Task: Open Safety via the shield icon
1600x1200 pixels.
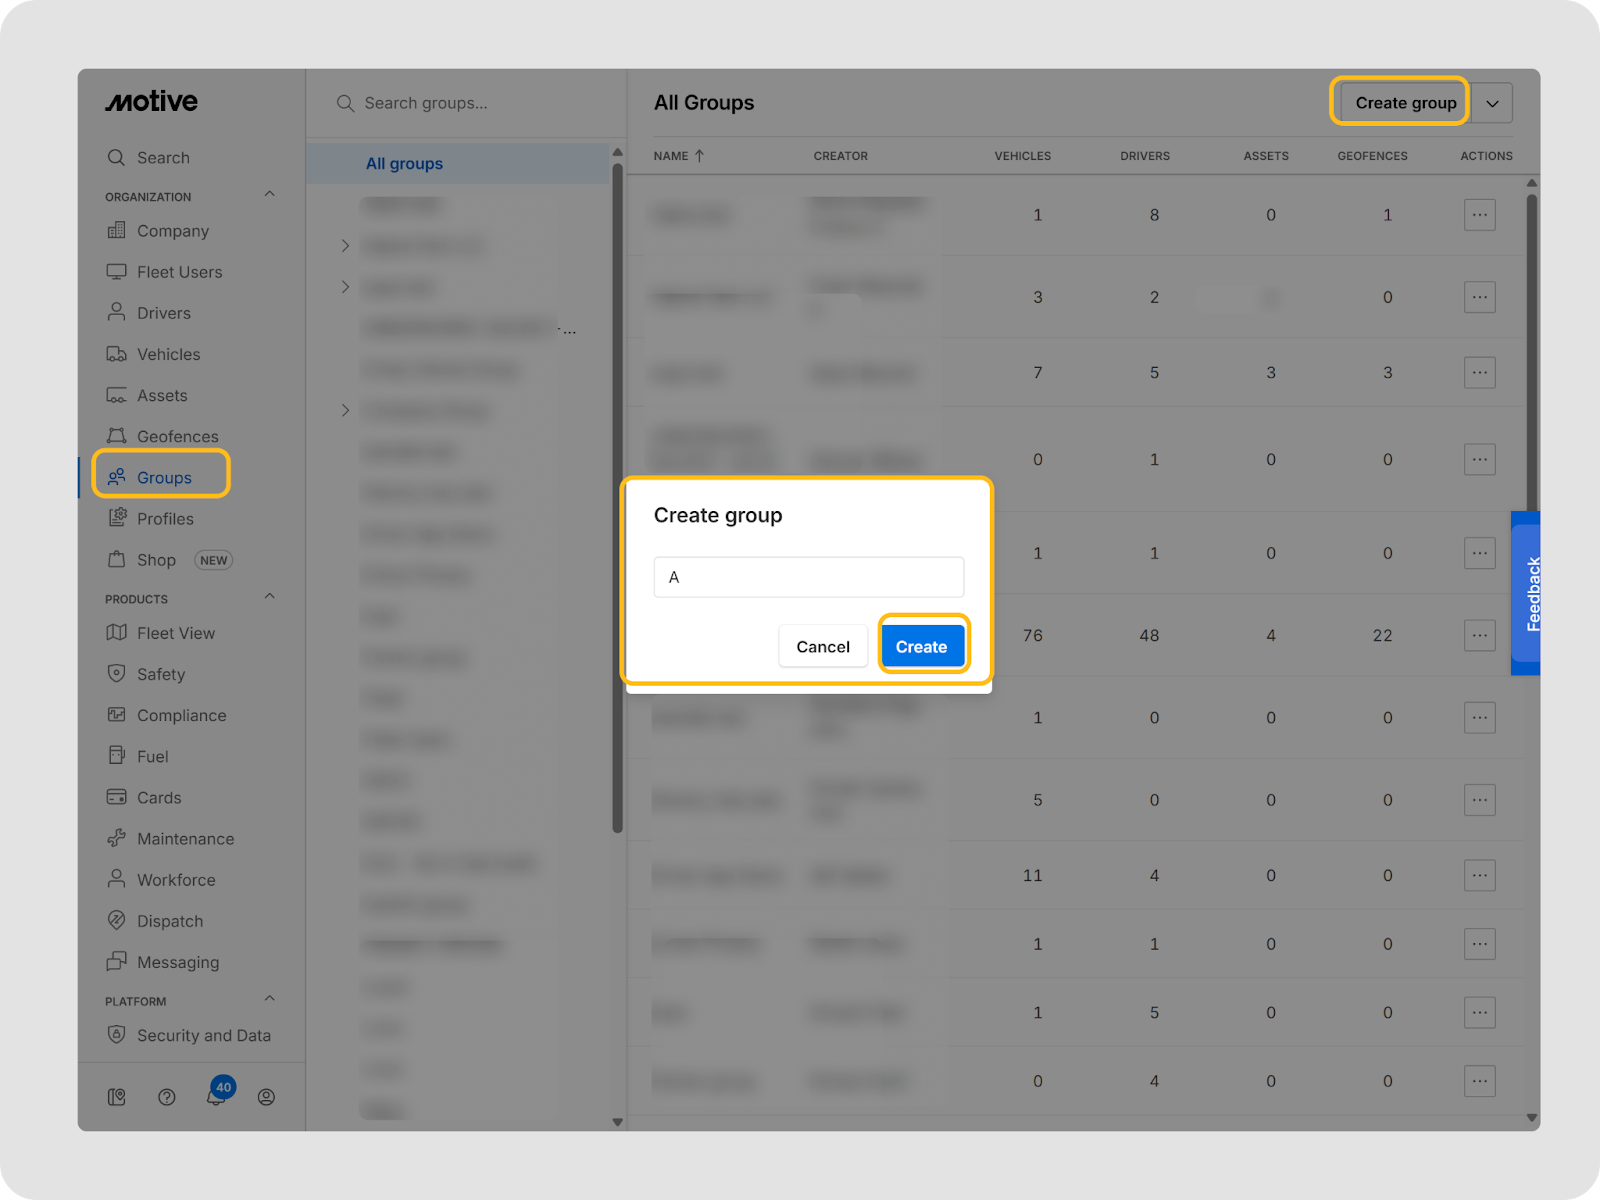Action: coord(117,674)
